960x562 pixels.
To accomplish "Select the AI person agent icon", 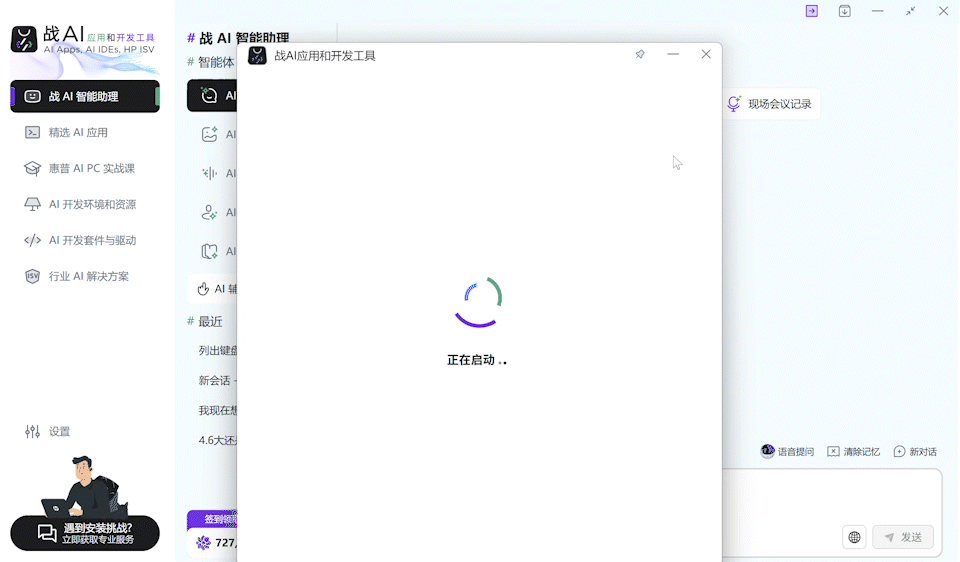I will (x=209, y=212).
